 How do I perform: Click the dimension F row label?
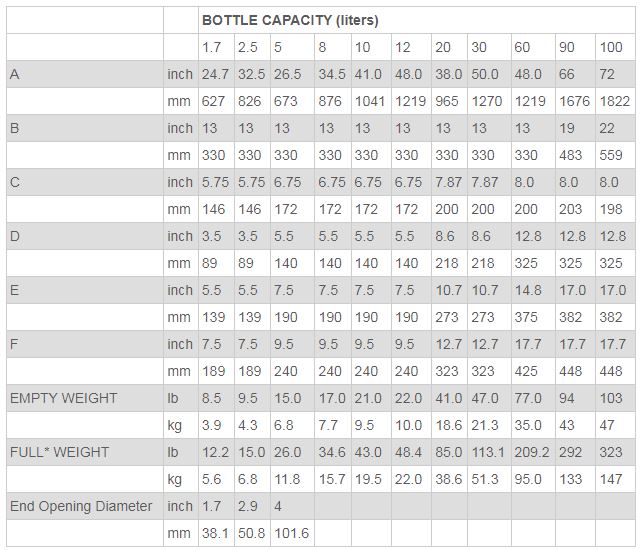(x=15, y=344)
